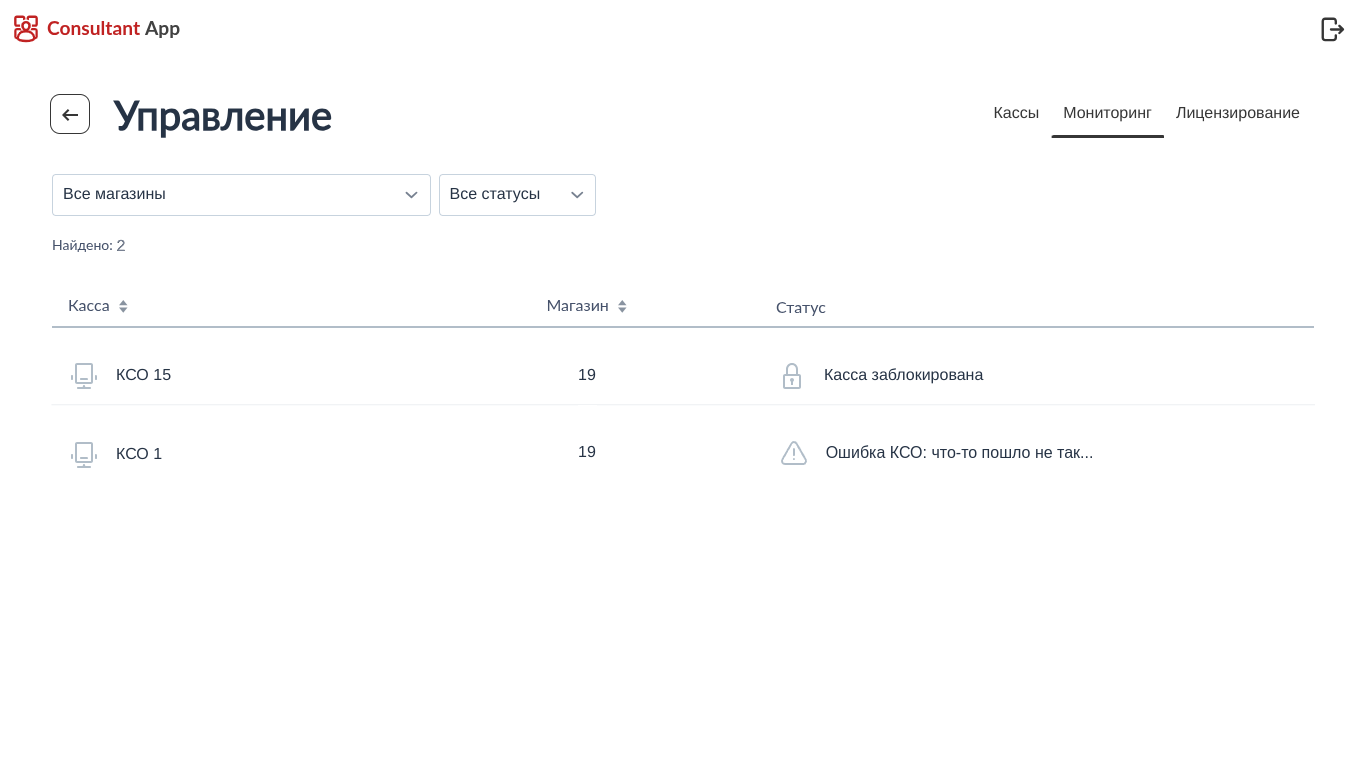Sort by Магазин column arrows
This screenshot has height=768, width=1366.
[x=622, y=307]
